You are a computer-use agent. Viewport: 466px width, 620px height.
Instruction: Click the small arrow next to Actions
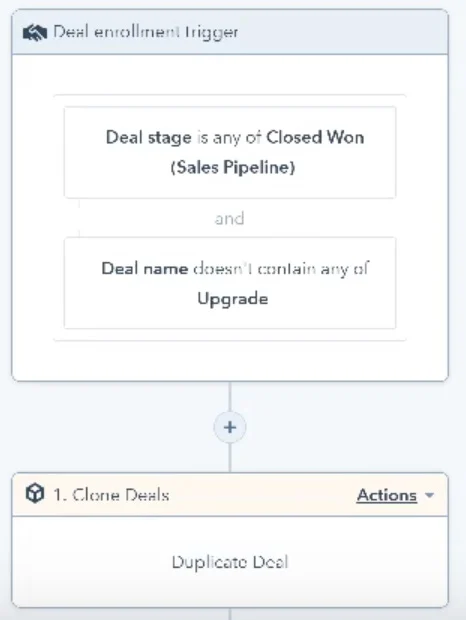click(x=429, y=495)
